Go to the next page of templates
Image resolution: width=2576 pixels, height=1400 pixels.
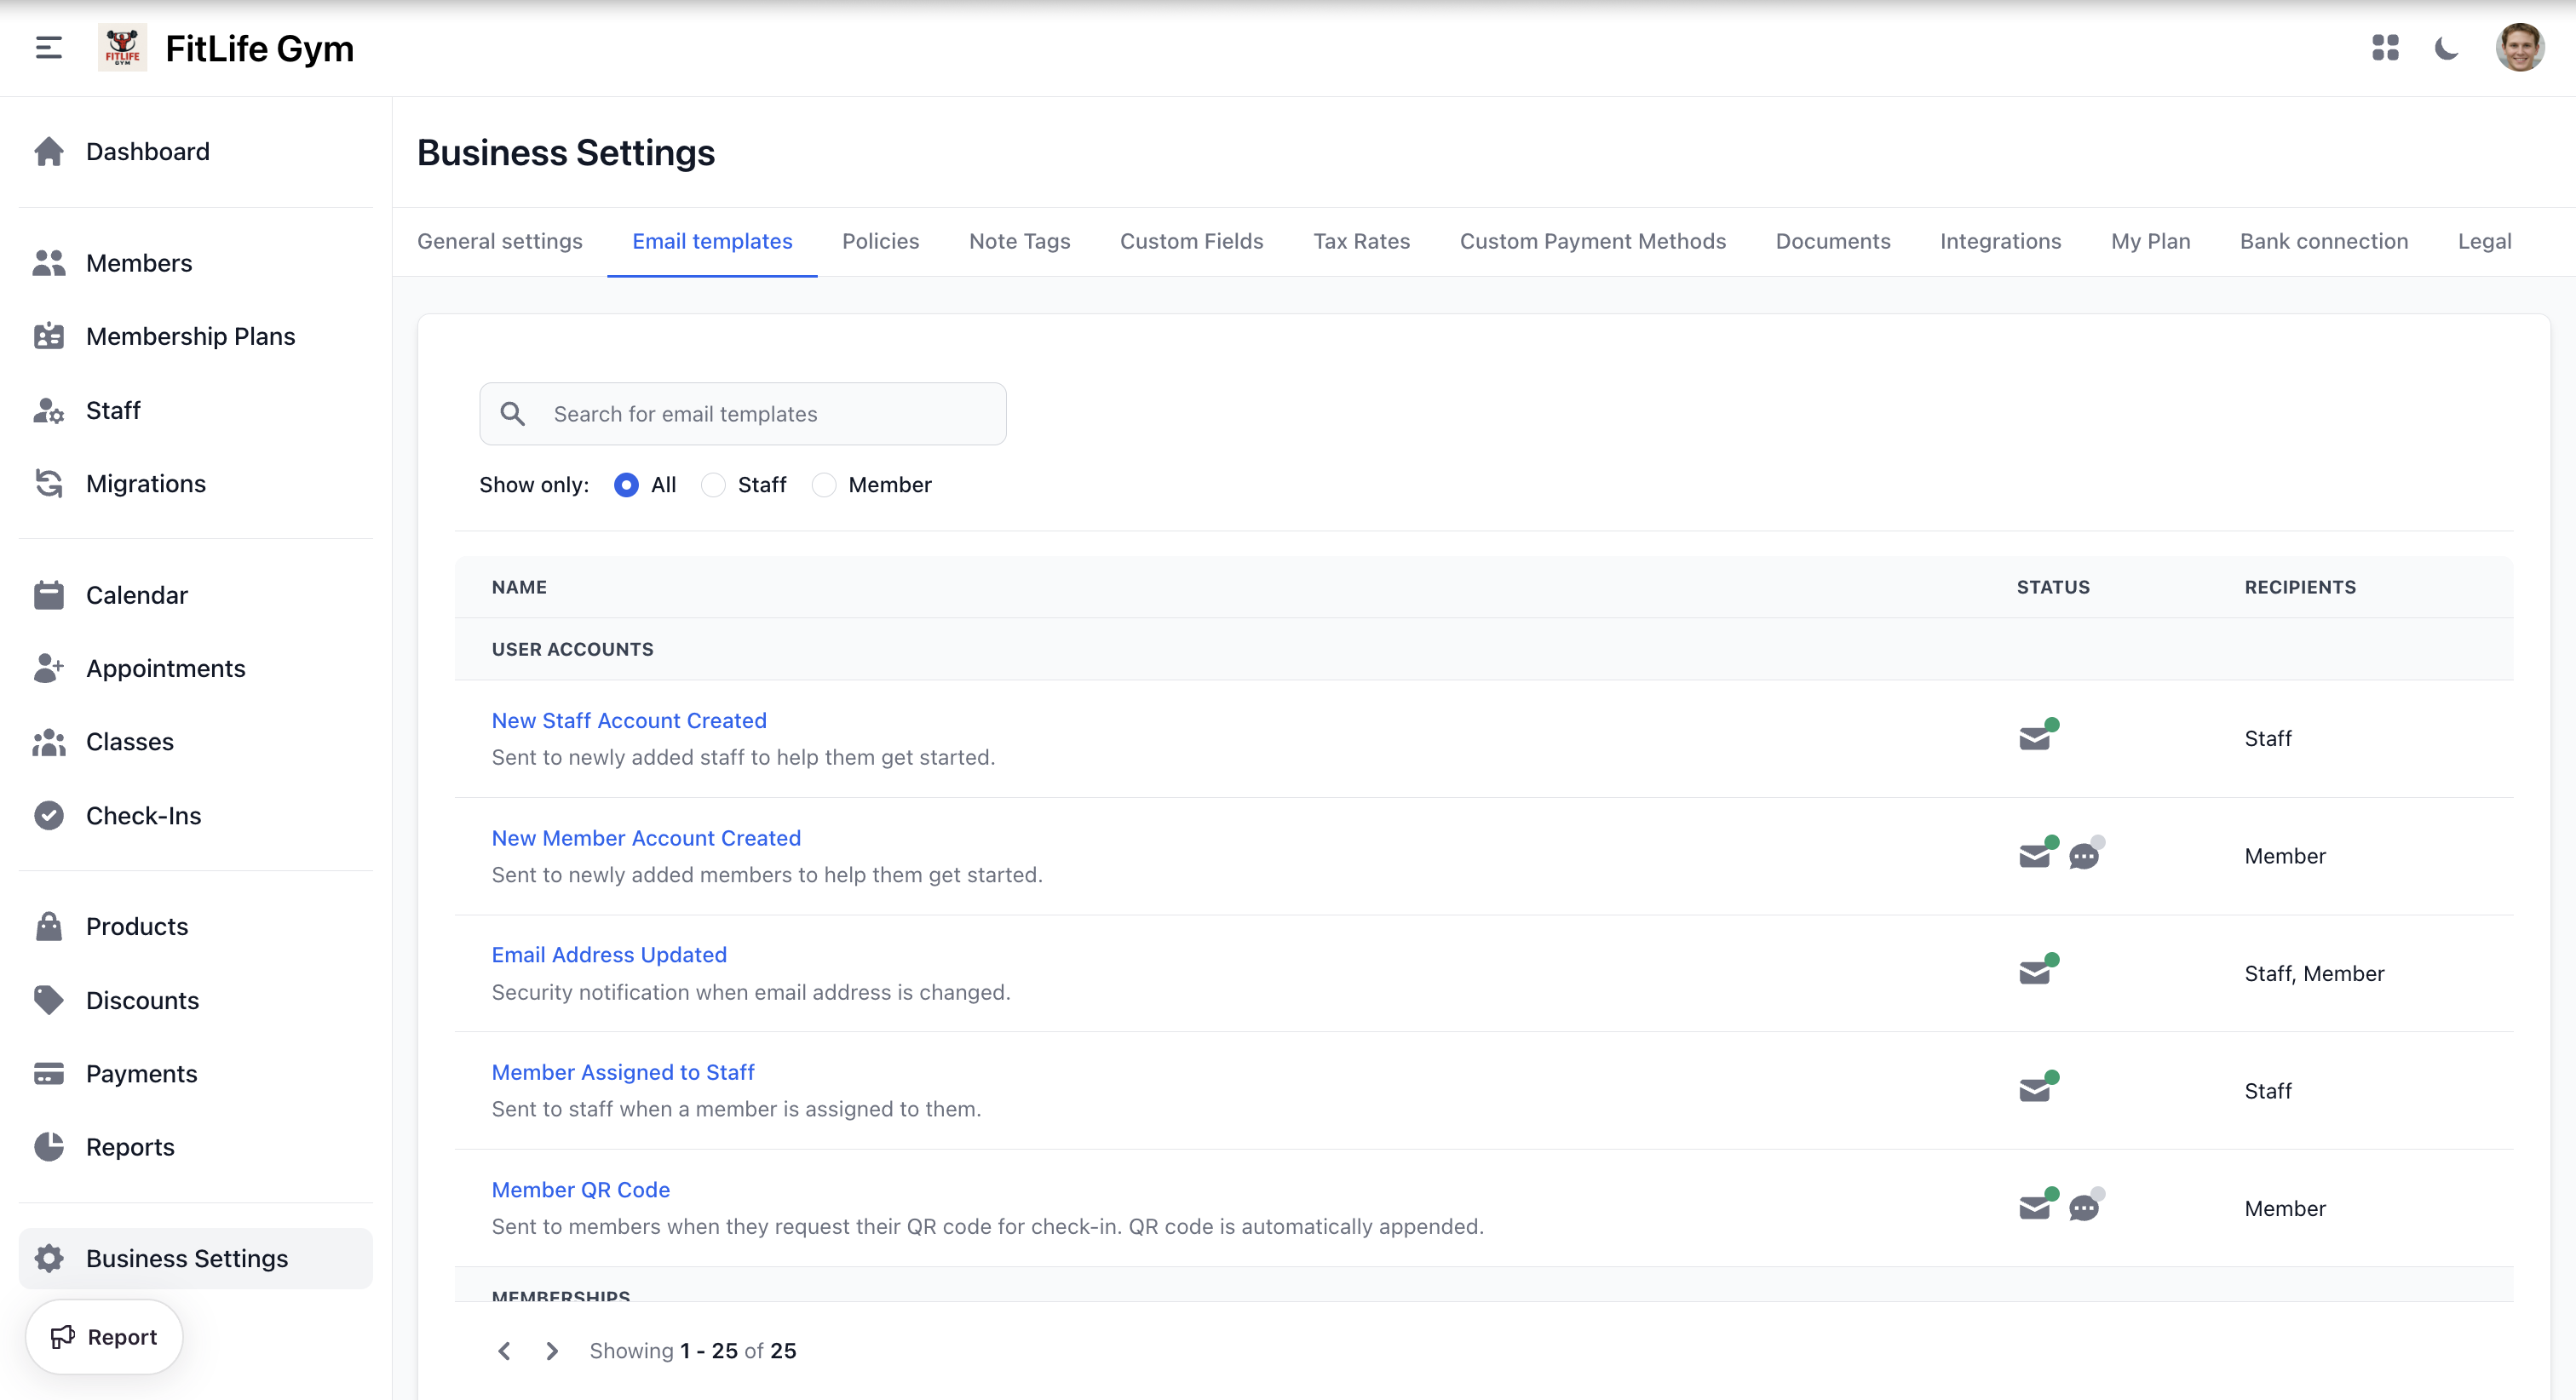(551, 1350)
